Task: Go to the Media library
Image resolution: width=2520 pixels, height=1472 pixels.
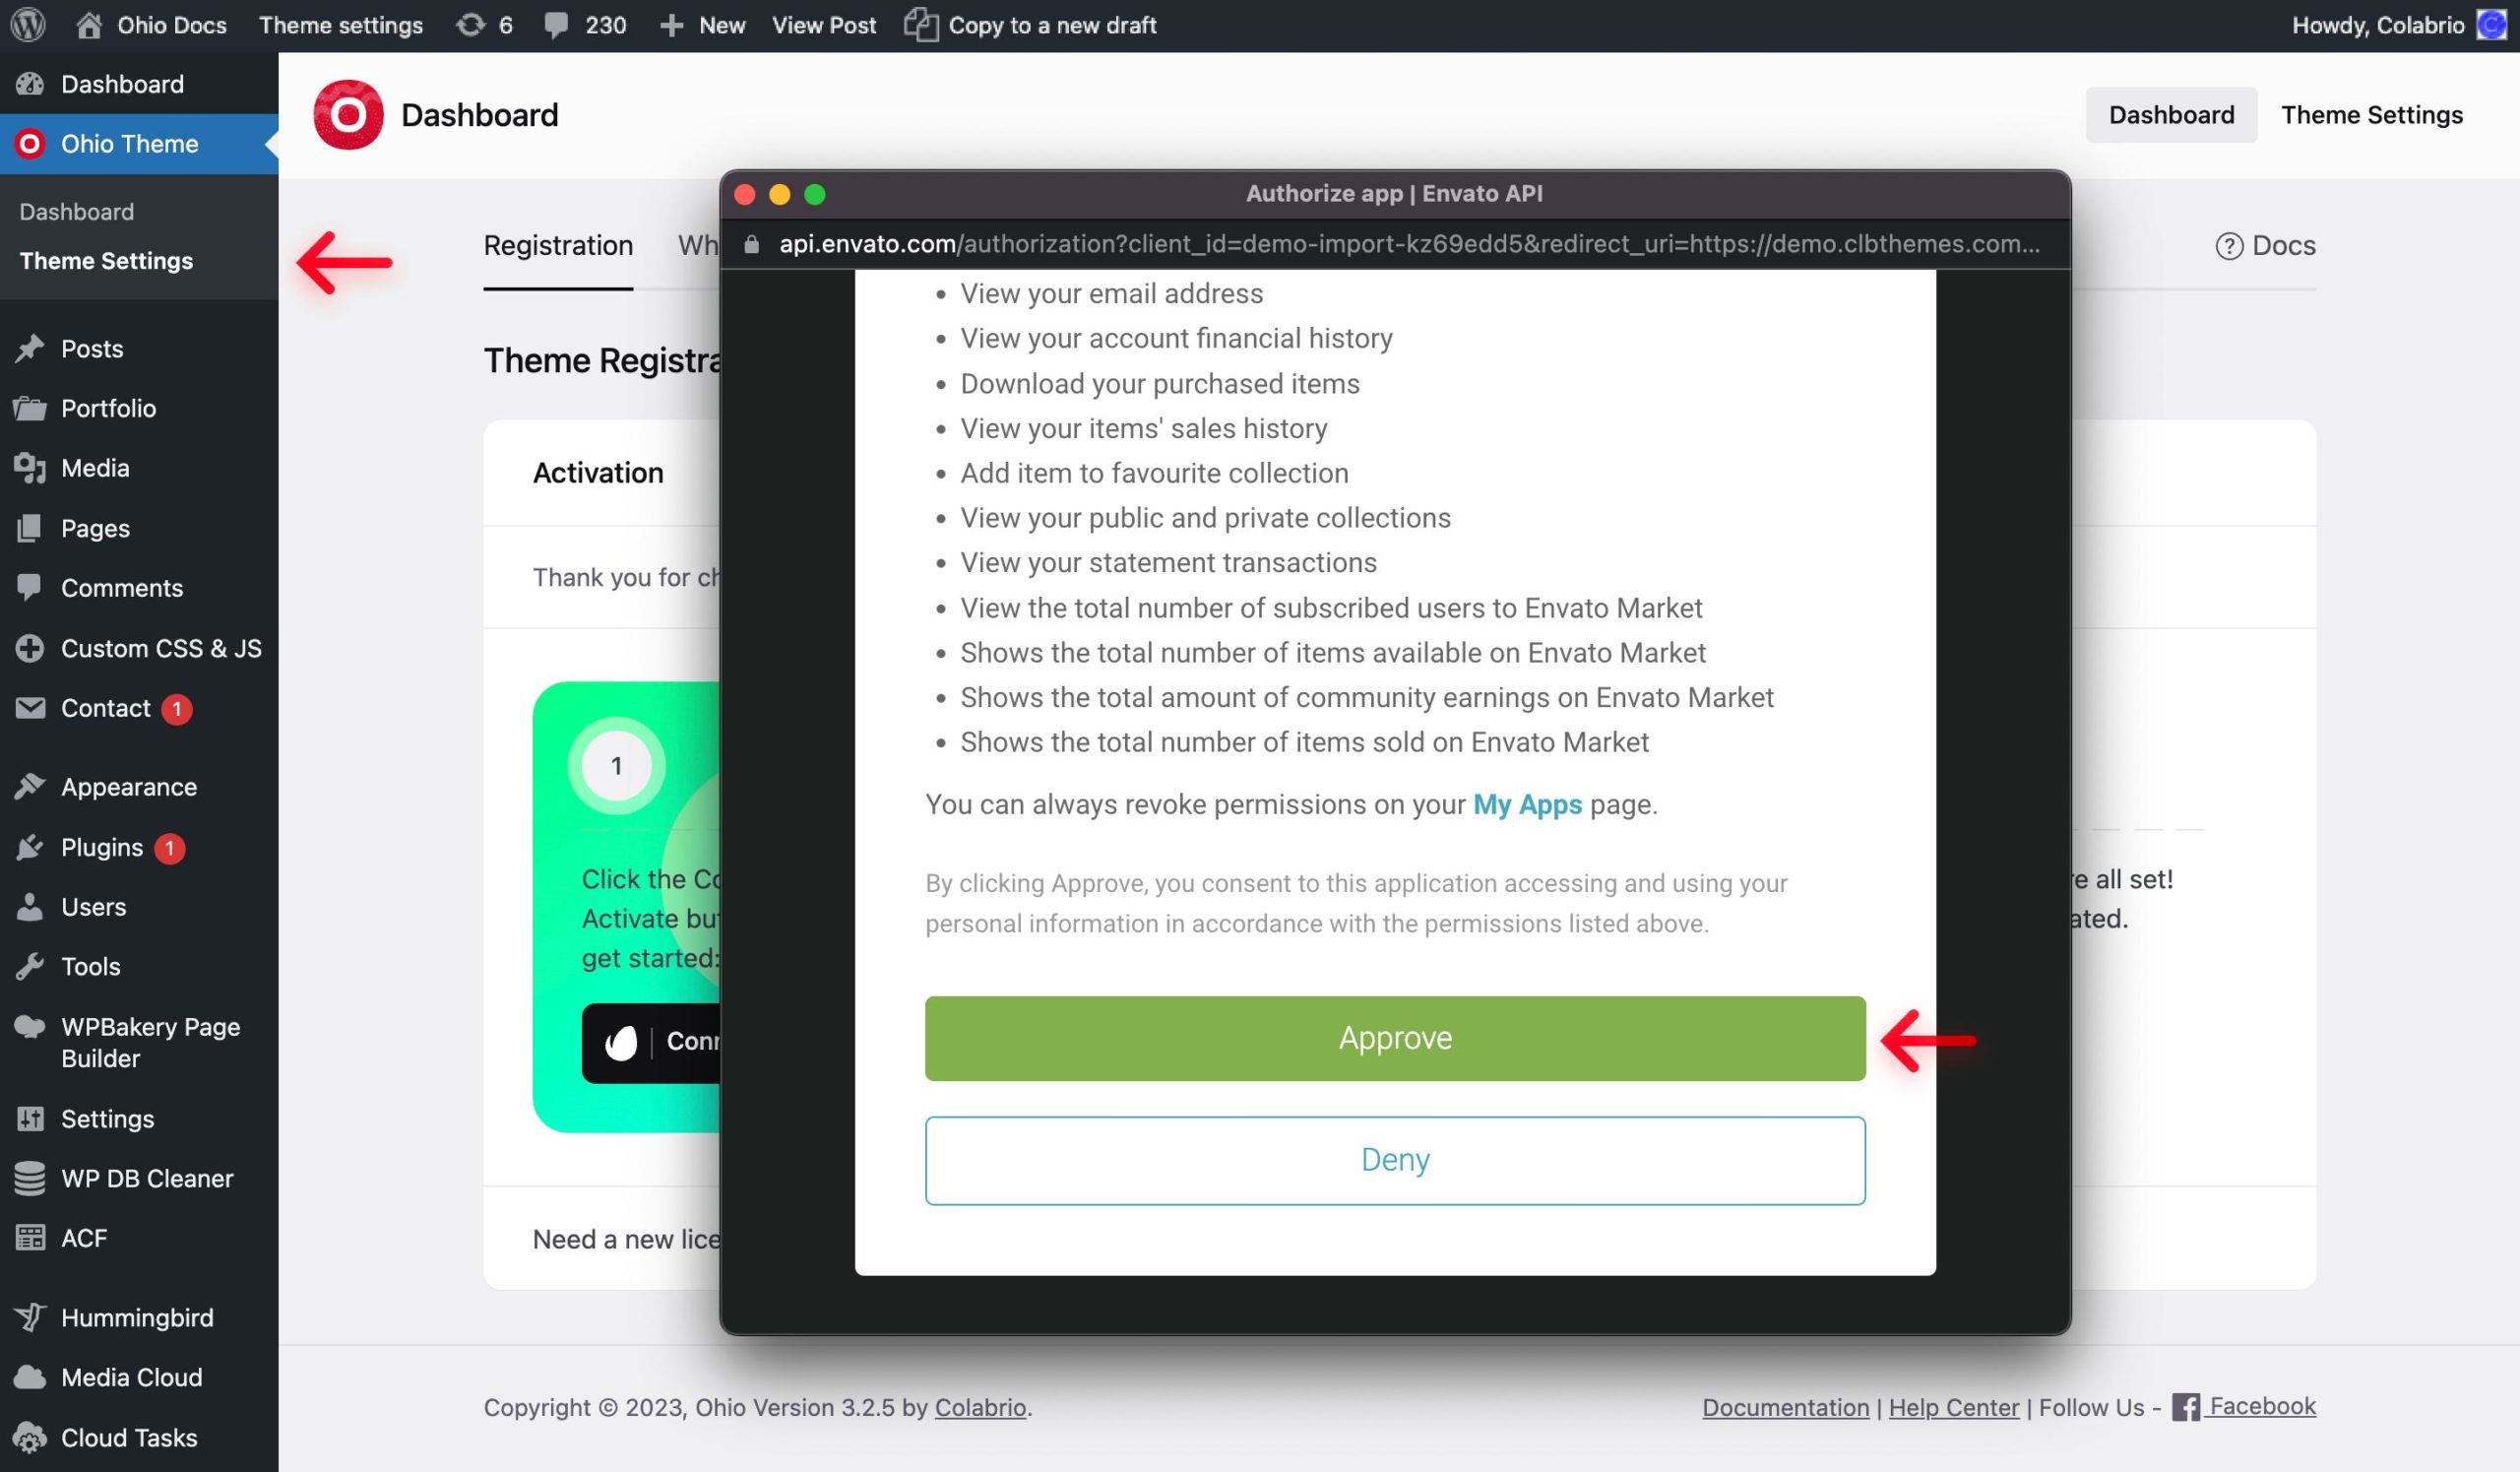Action: pyautogui.click(x=139, y=468)
